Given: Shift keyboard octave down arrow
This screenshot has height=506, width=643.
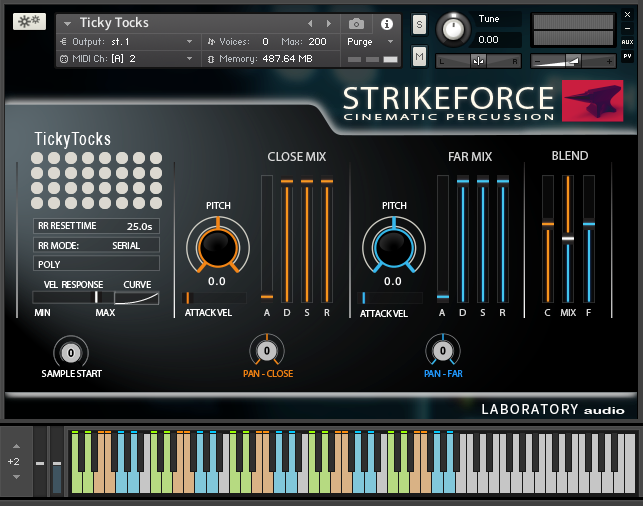Looking at the screenshot, I should 16,477.
